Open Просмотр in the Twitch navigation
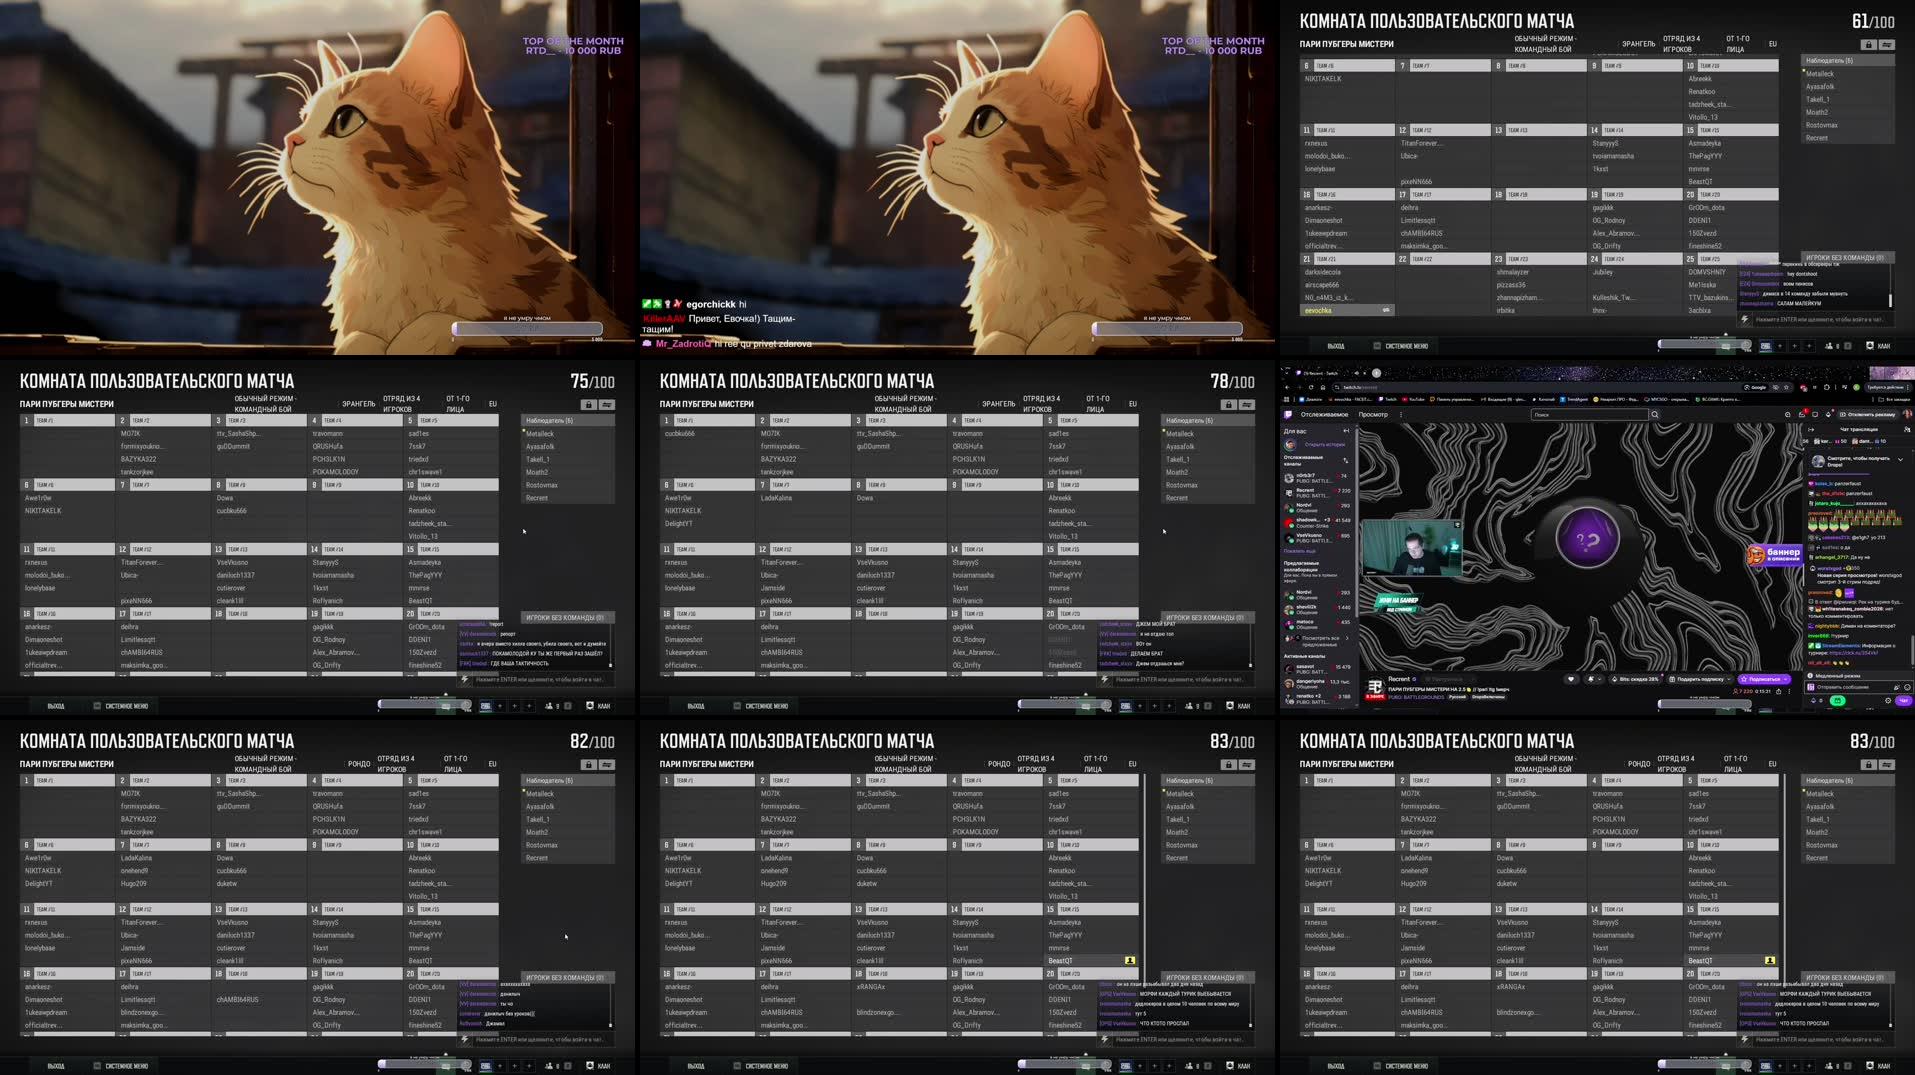This screenshot has width=1915, height=1075. [x=1373, y=415]
